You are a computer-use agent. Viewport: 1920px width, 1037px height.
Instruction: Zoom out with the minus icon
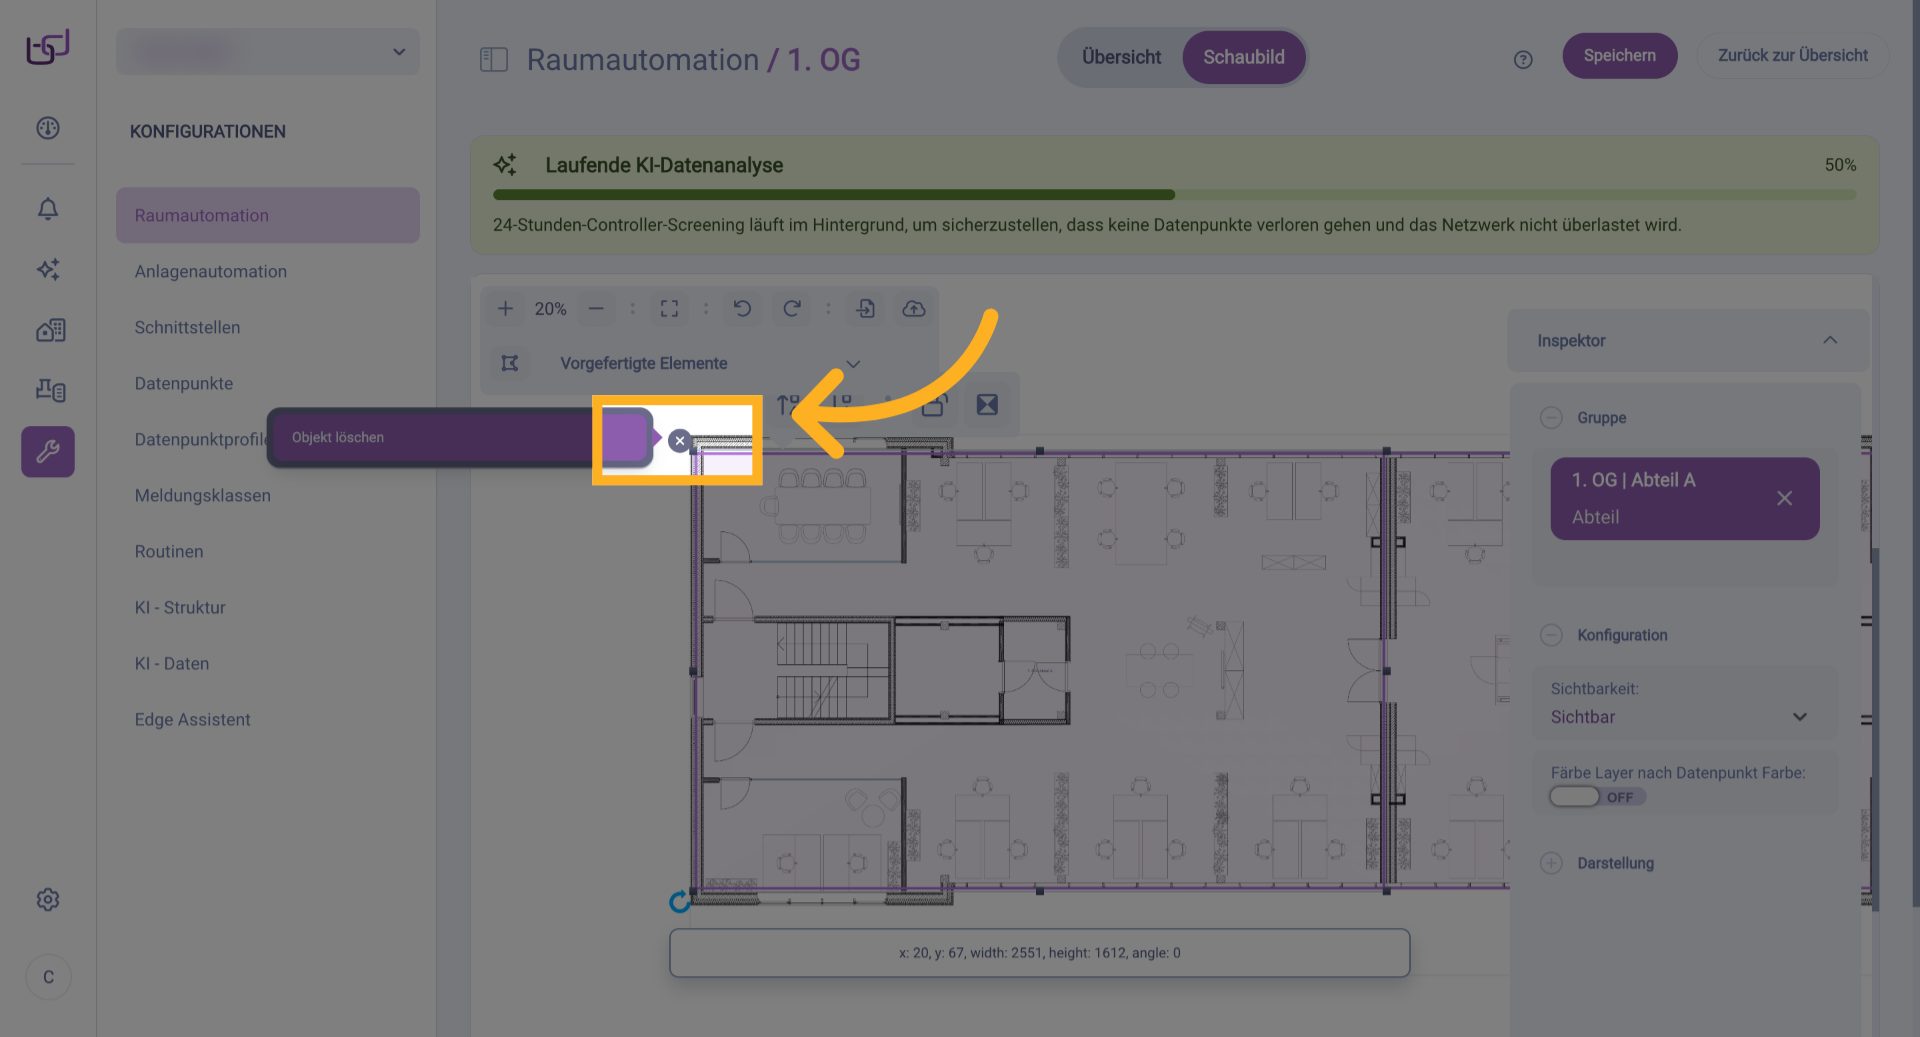(x=596, y=309)
